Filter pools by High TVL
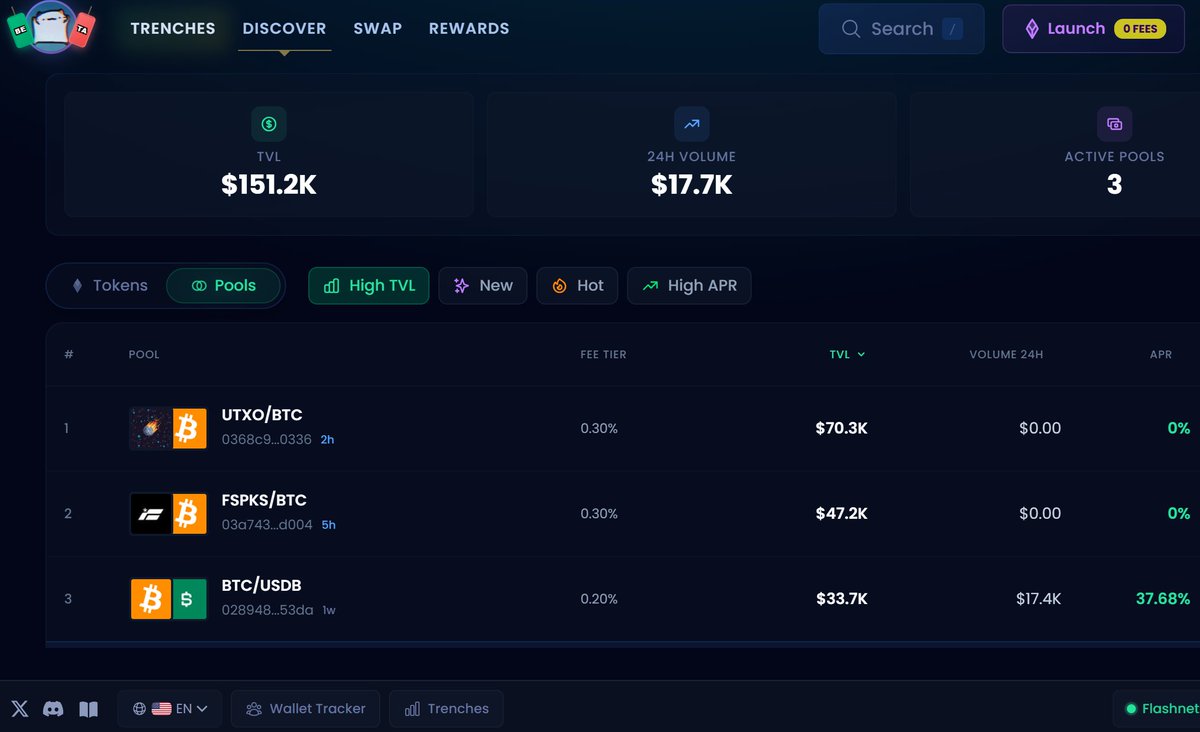The image size is (1200, 732). [369, 286]
